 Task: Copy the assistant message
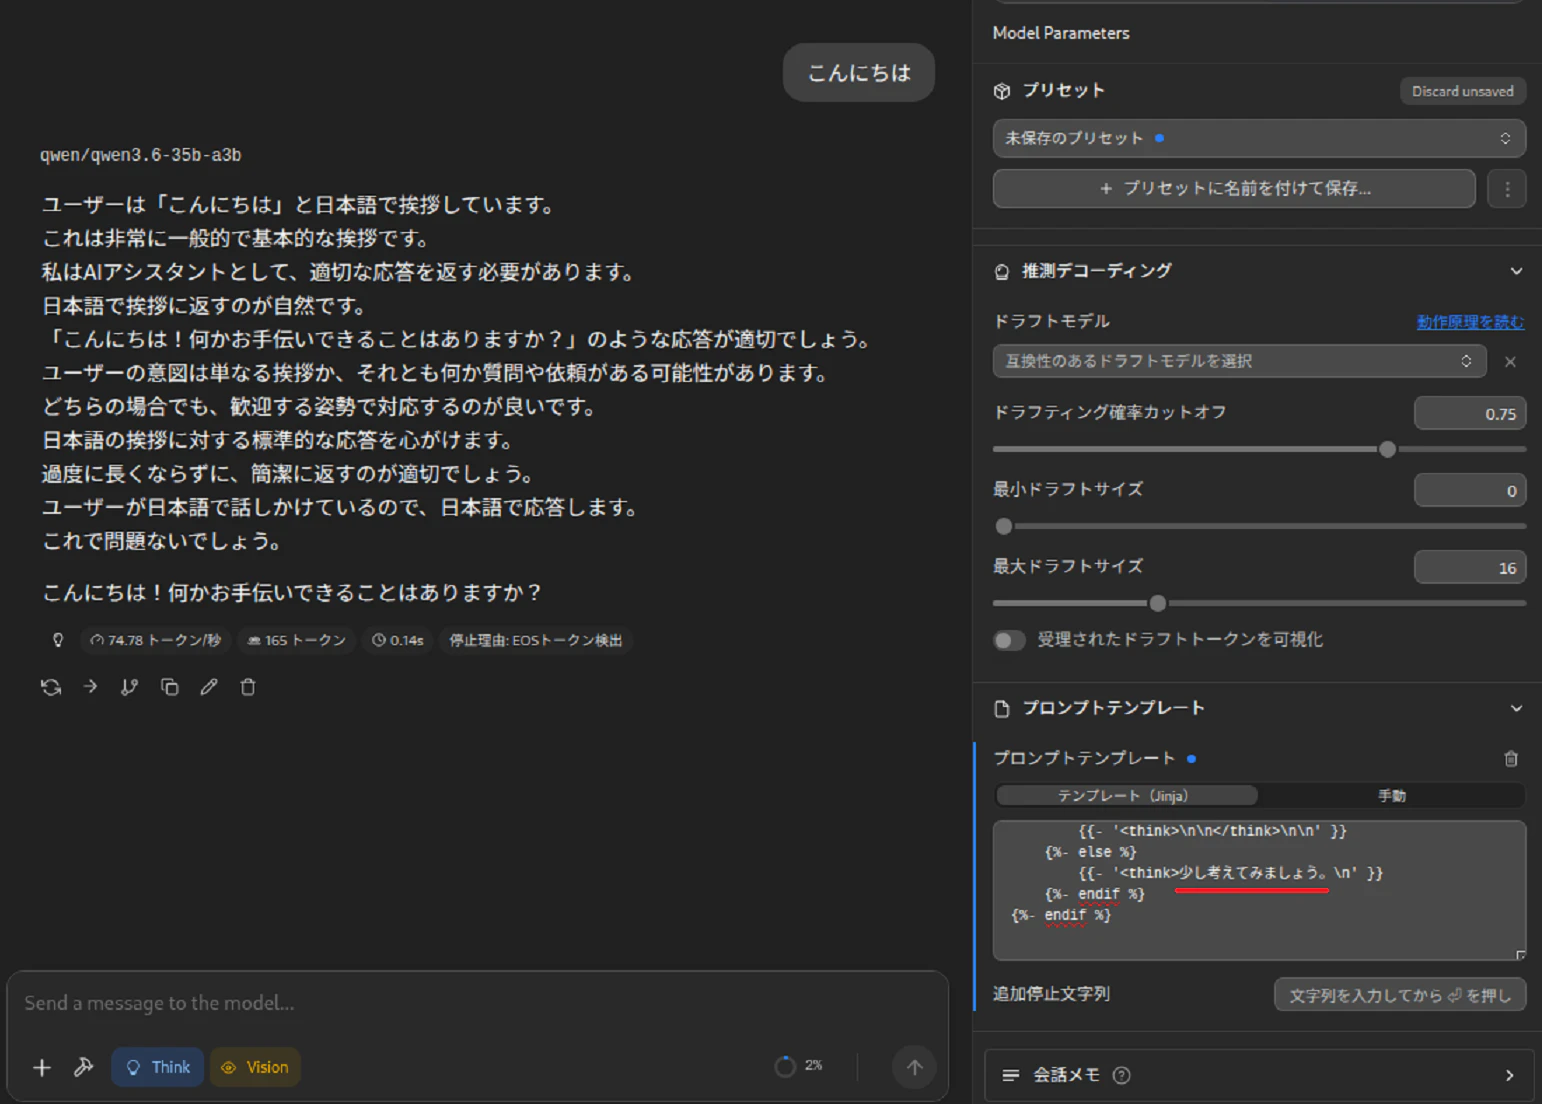pos(169,687)
